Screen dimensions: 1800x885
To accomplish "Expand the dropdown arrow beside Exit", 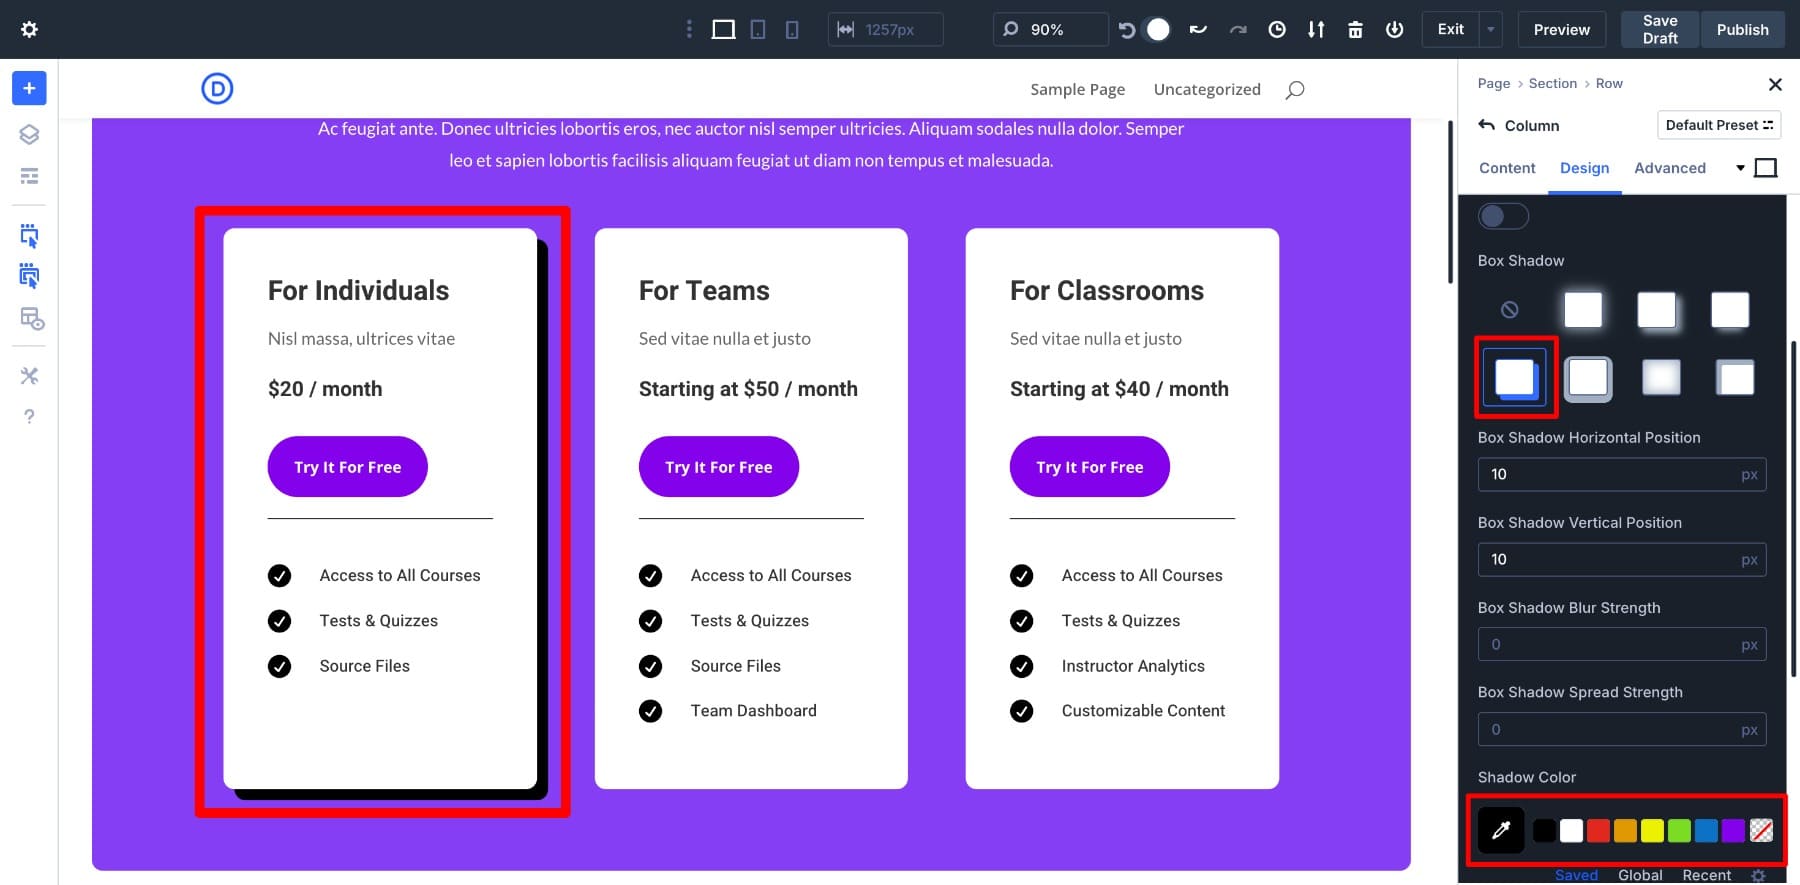I will [x=1490, y=29].
